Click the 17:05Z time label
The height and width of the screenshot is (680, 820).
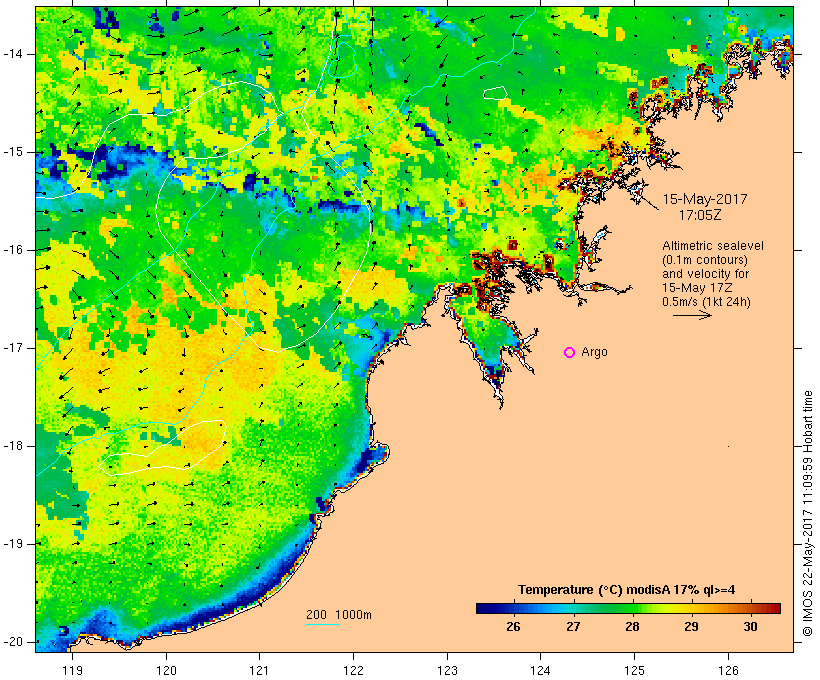(700, 215)
